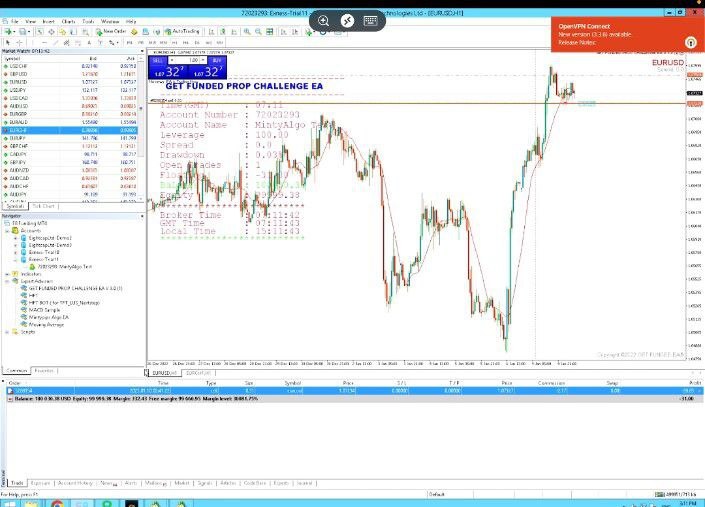Open the profiles dropdown arrow in toolbar

pyautogui.click(x=29, y=32)
